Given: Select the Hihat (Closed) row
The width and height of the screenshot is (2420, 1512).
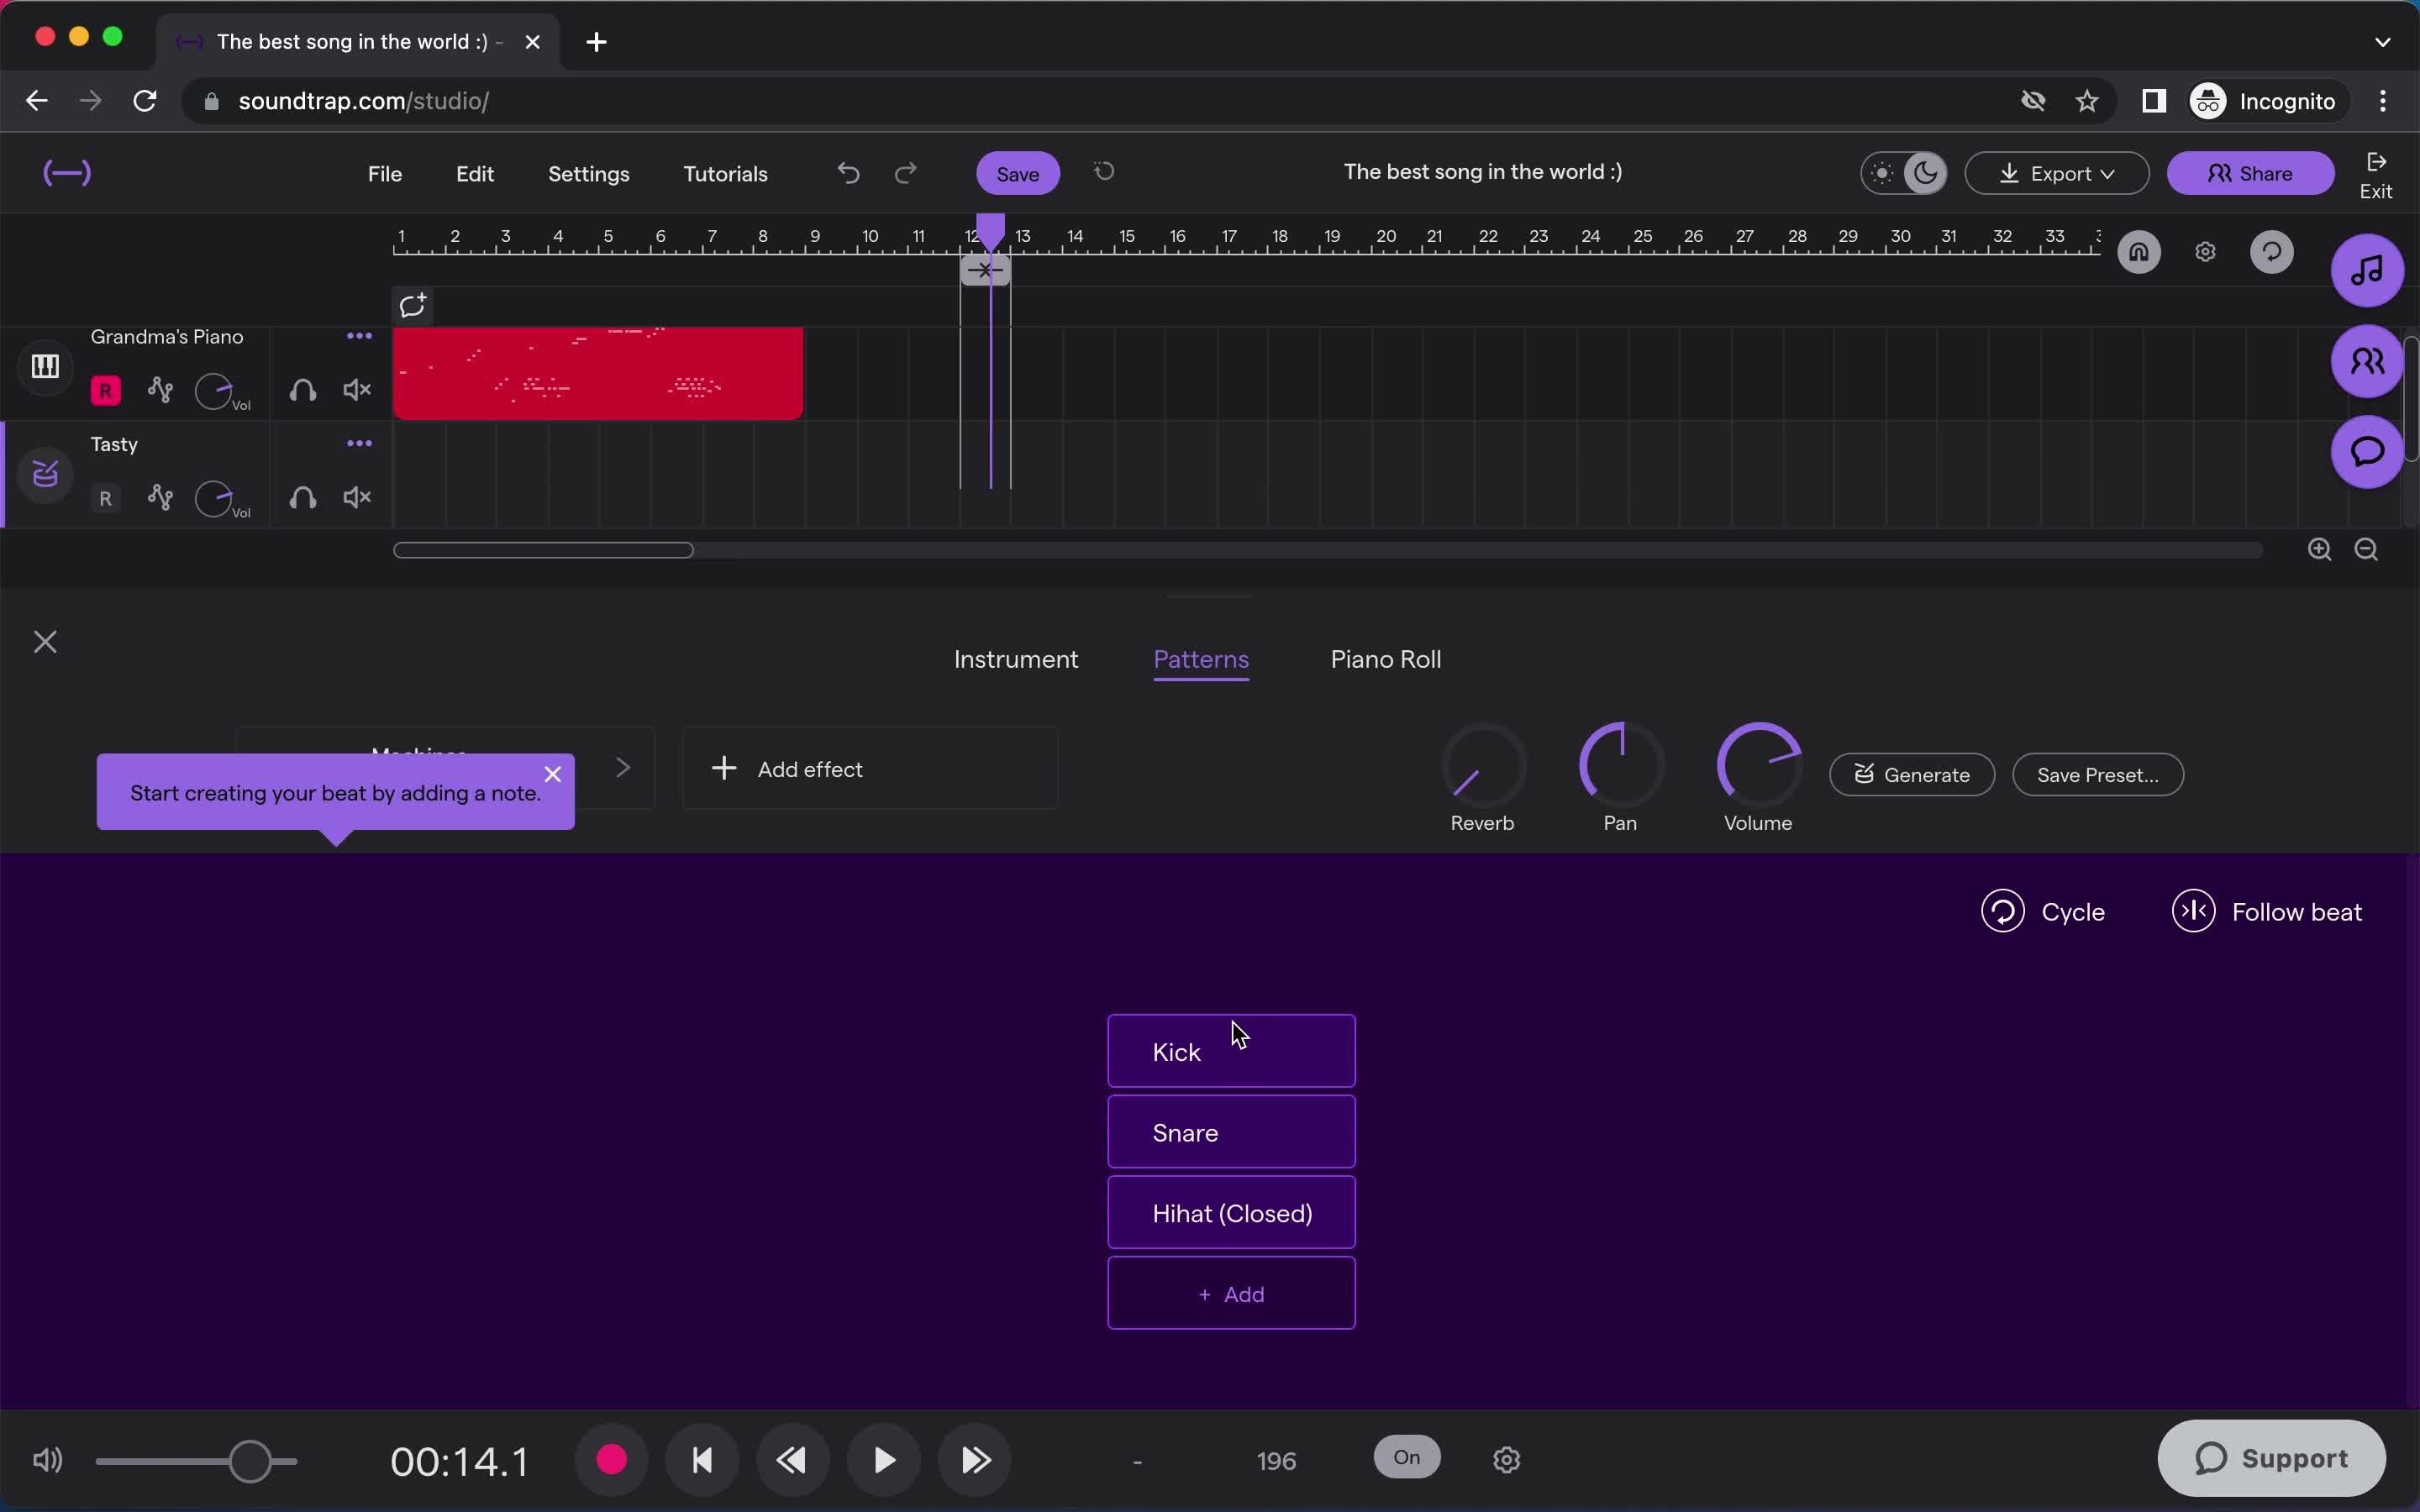Looking at the screenshot, I should tap(1231, 1213).
